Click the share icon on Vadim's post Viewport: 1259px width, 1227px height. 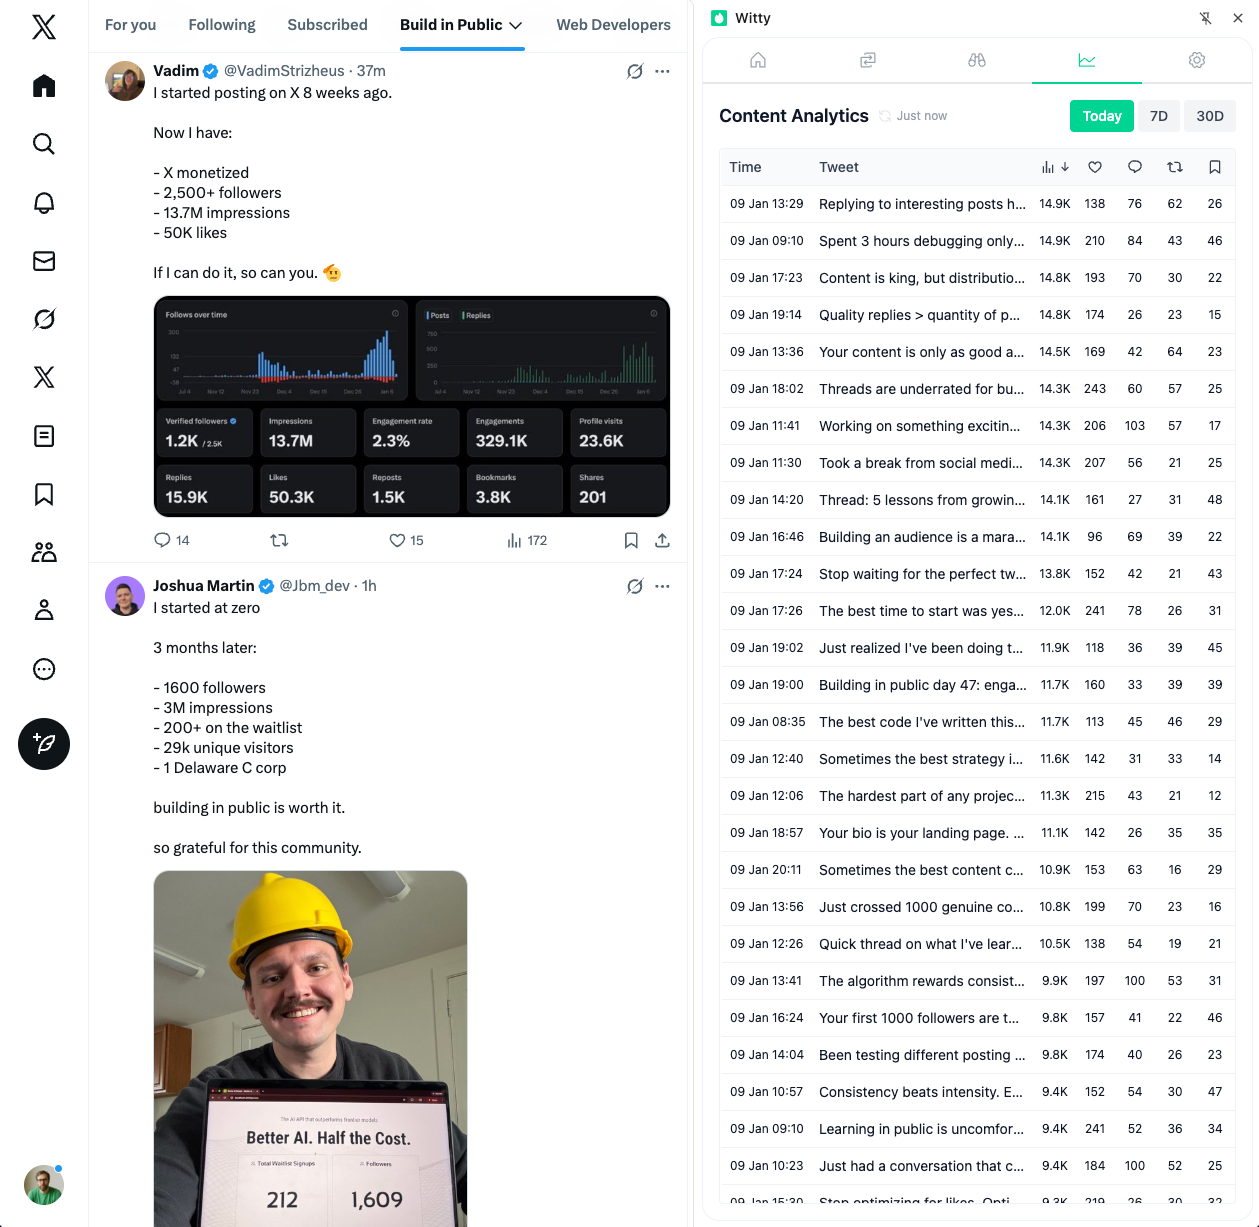pos(662,540)
